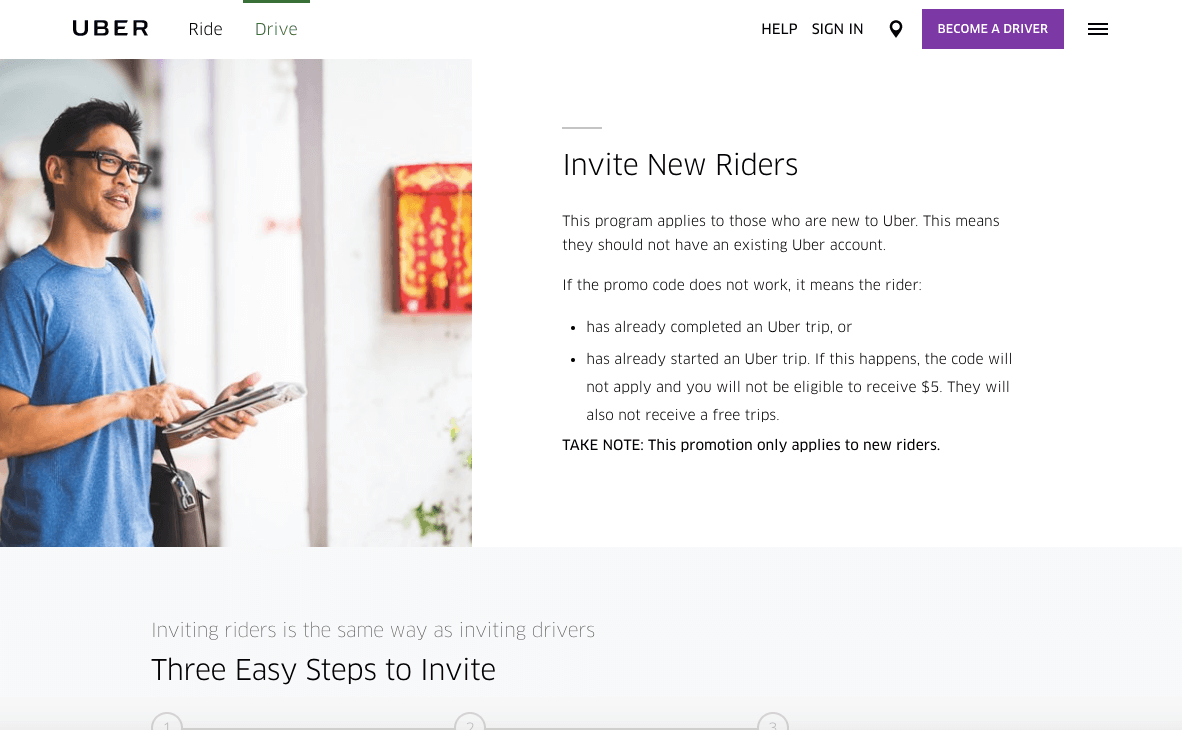1182x730 pixels.
Task: Switch to the Ride tab
Action: (205, 29)
